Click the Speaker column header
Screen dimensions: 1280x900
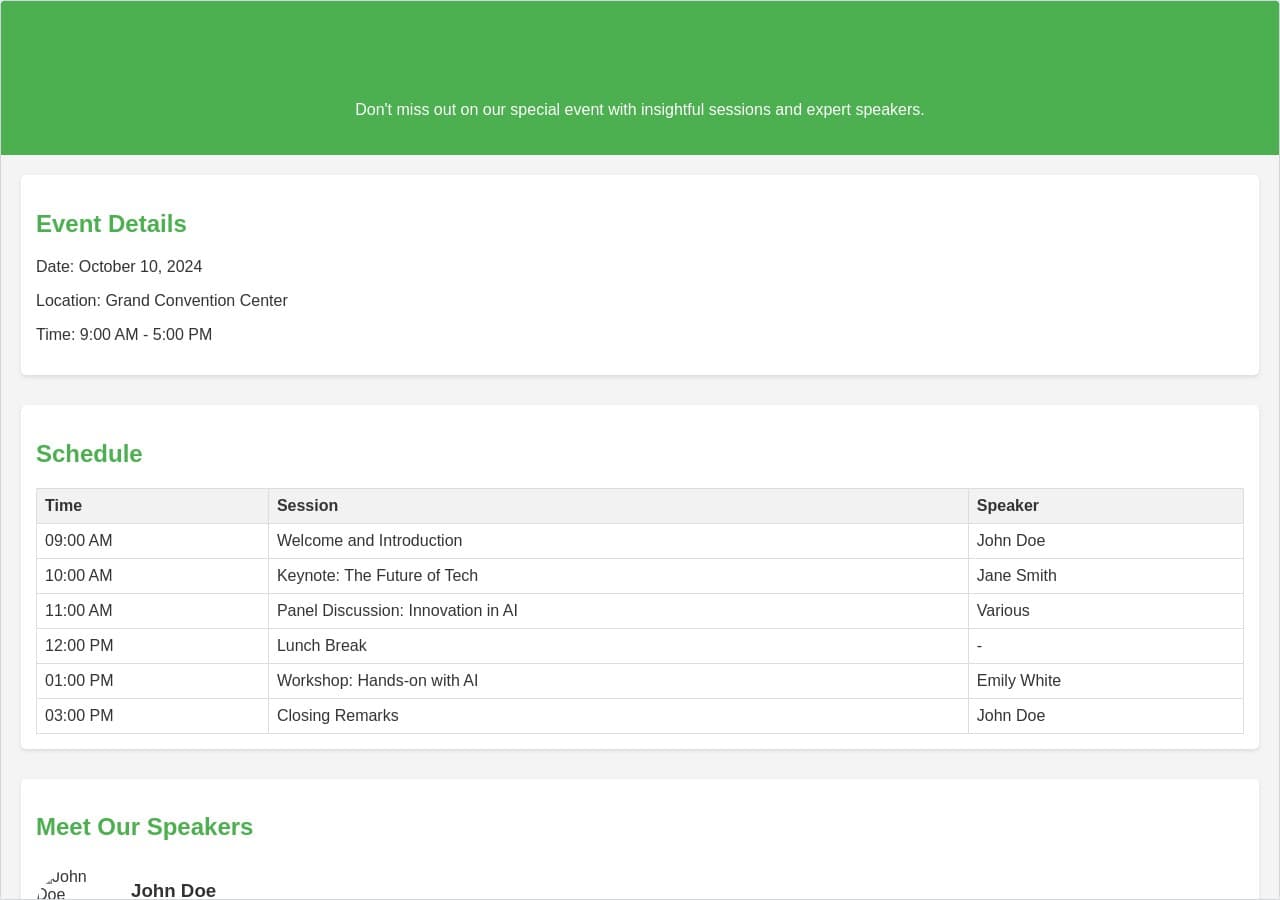click(1106, 506)
